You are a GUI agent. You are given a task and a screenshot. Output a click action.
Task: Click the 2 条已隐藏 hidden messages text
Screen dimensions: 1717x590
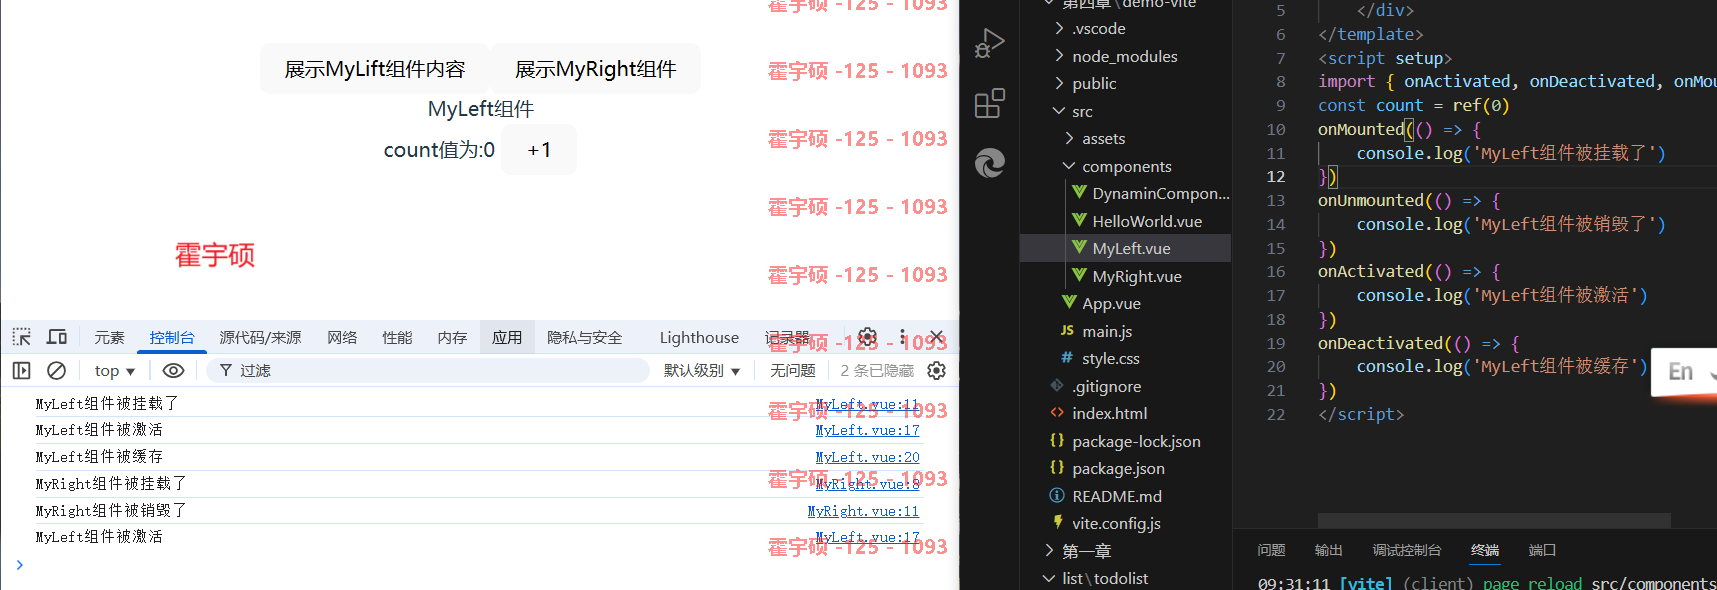[x=877, y=370]
